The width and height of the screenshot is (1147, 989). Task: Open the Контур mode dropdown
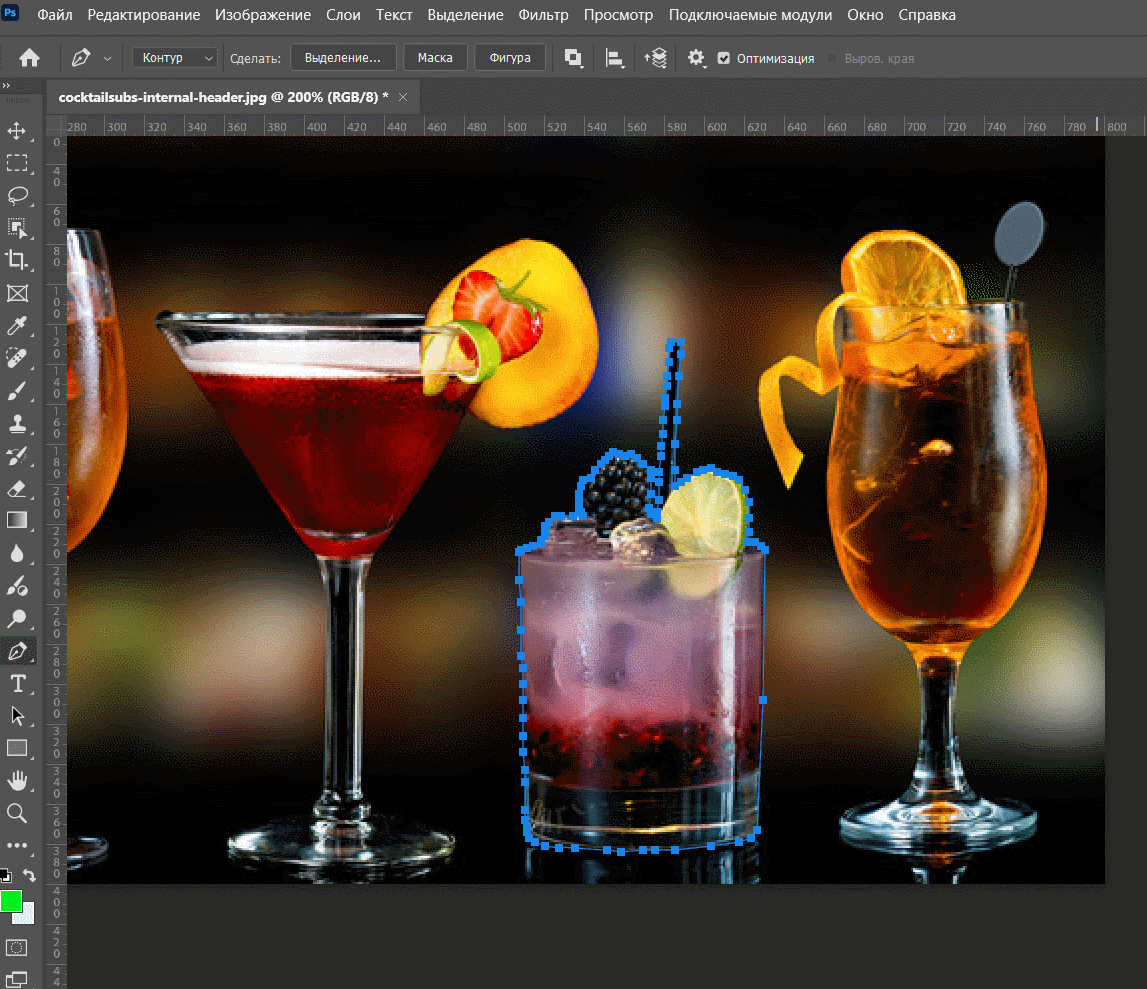pyautogui.click(x=175, y=58)
